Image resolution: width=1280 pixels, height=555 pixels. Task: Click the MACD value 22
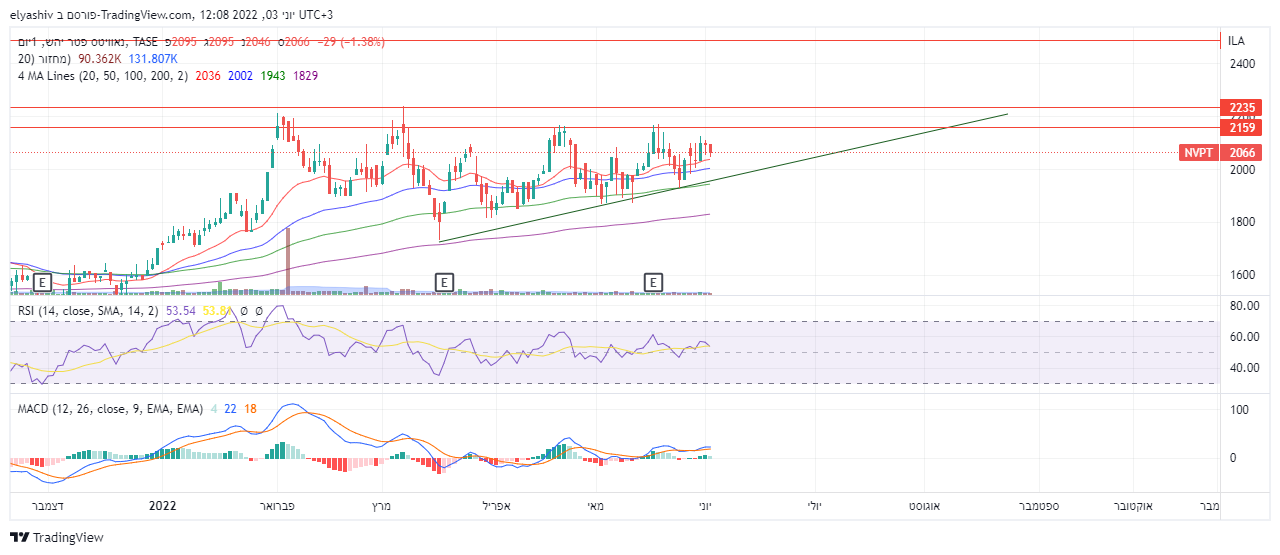[x=230, y=409]
